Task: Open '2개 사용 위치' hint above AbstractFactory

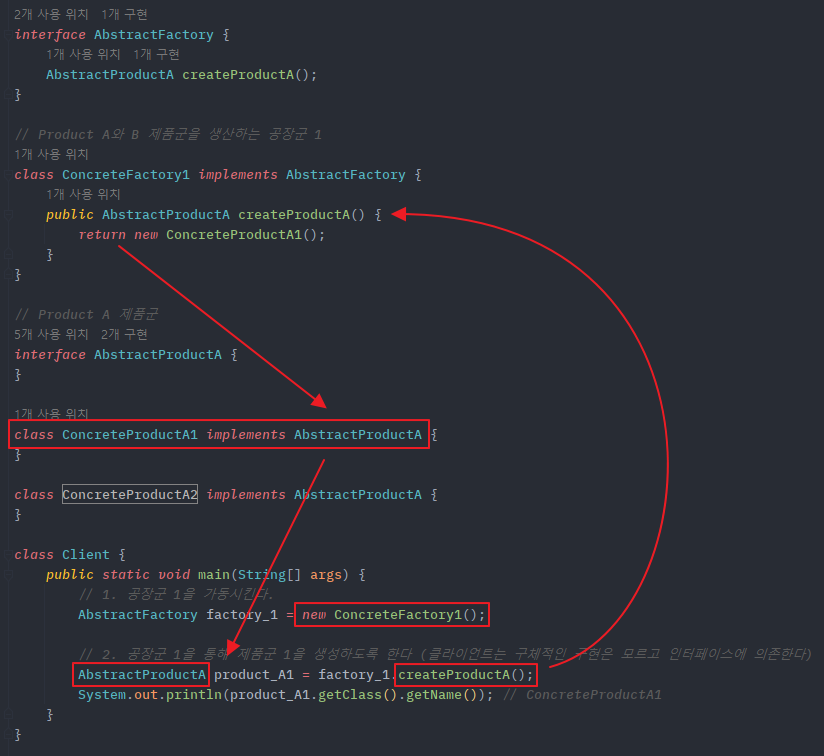Action: coord(51,14)
